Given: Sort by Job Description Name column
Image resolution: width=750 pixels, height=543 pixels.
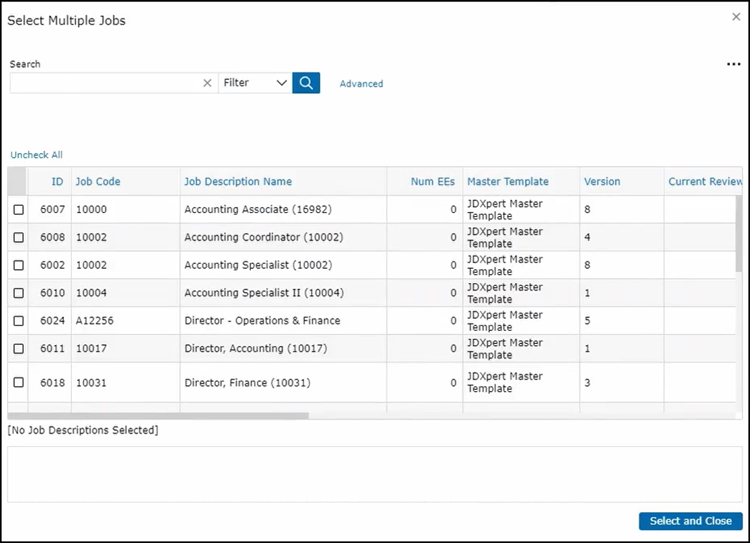Looking at the screenshot, I should point(238,182).
